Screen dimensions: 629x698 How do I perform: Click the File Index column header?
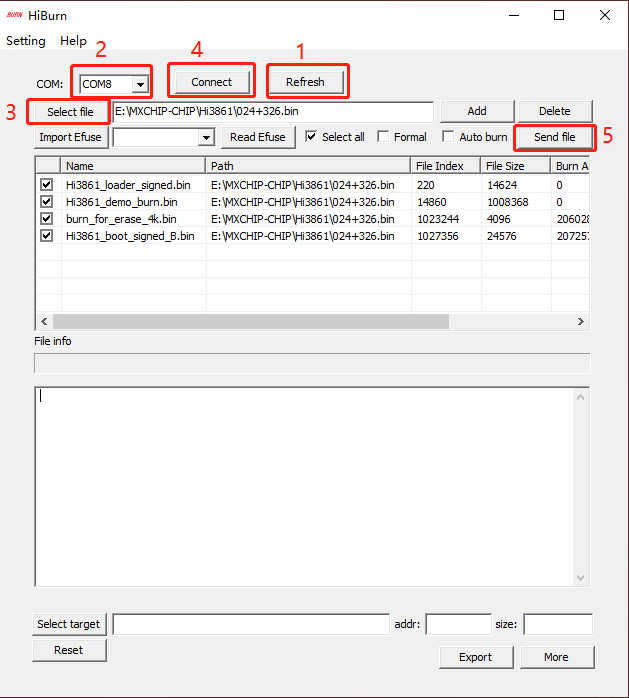tap(445, 166)
